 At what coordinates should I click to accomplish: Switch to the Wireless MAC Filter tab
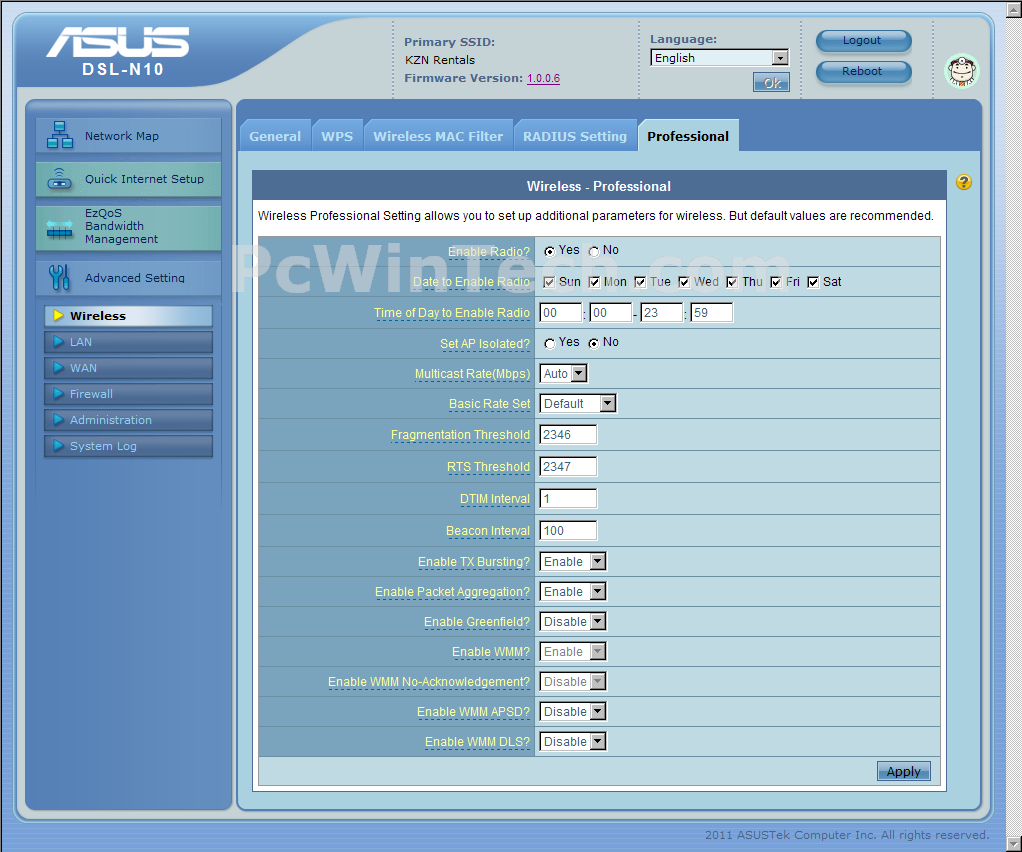(x=438, y=136)
